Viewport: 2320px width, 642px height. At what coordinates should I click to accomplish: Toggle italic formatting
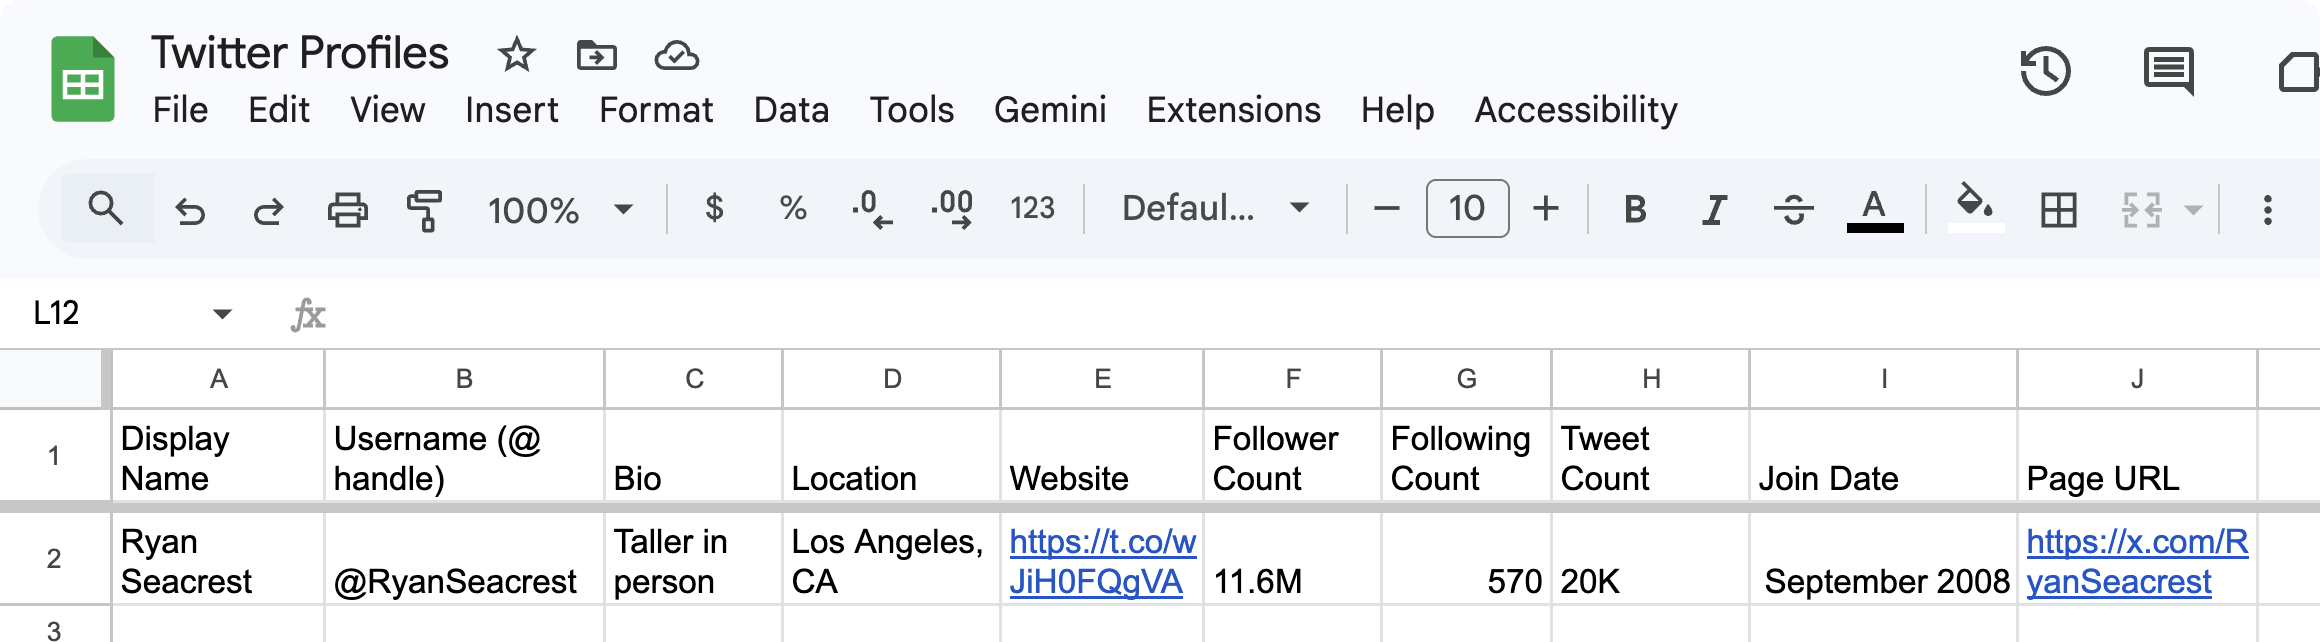click(x=1714, y=210)
